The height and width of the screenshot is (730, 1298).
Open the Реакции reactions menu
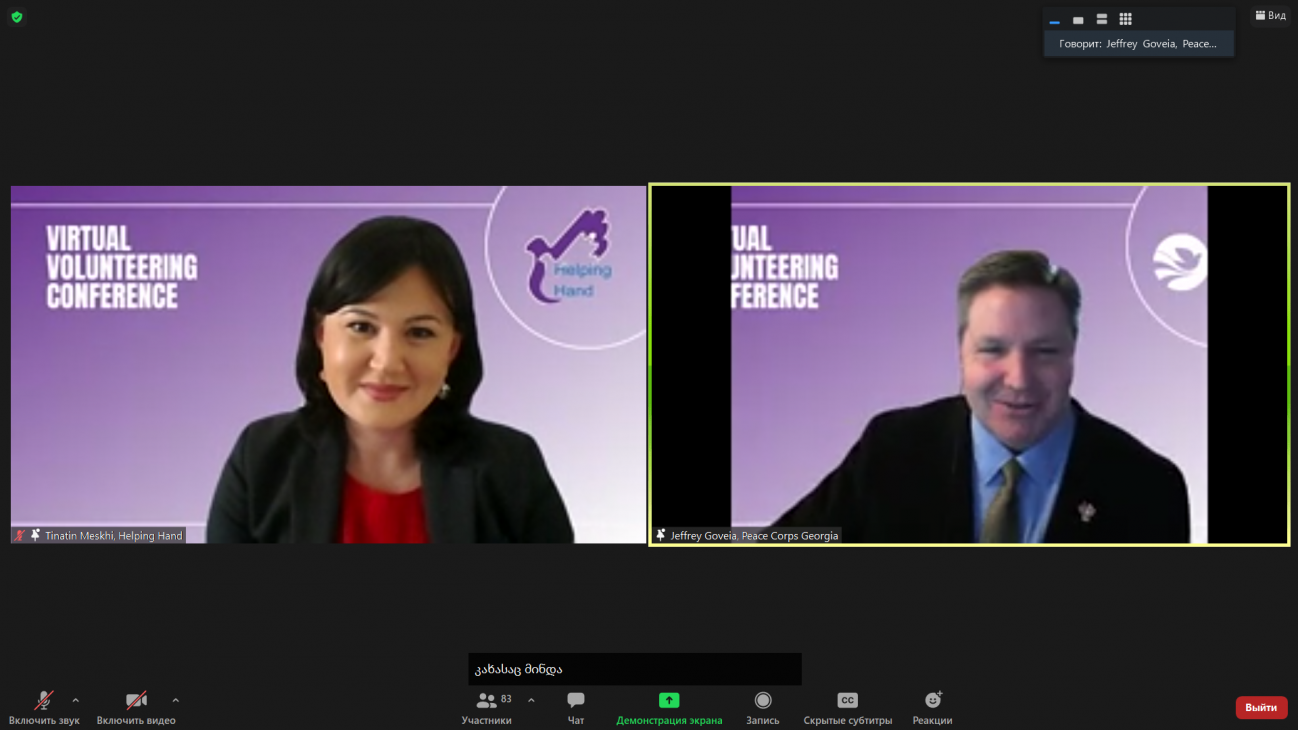pyautogui.click(x=932, y=706)
